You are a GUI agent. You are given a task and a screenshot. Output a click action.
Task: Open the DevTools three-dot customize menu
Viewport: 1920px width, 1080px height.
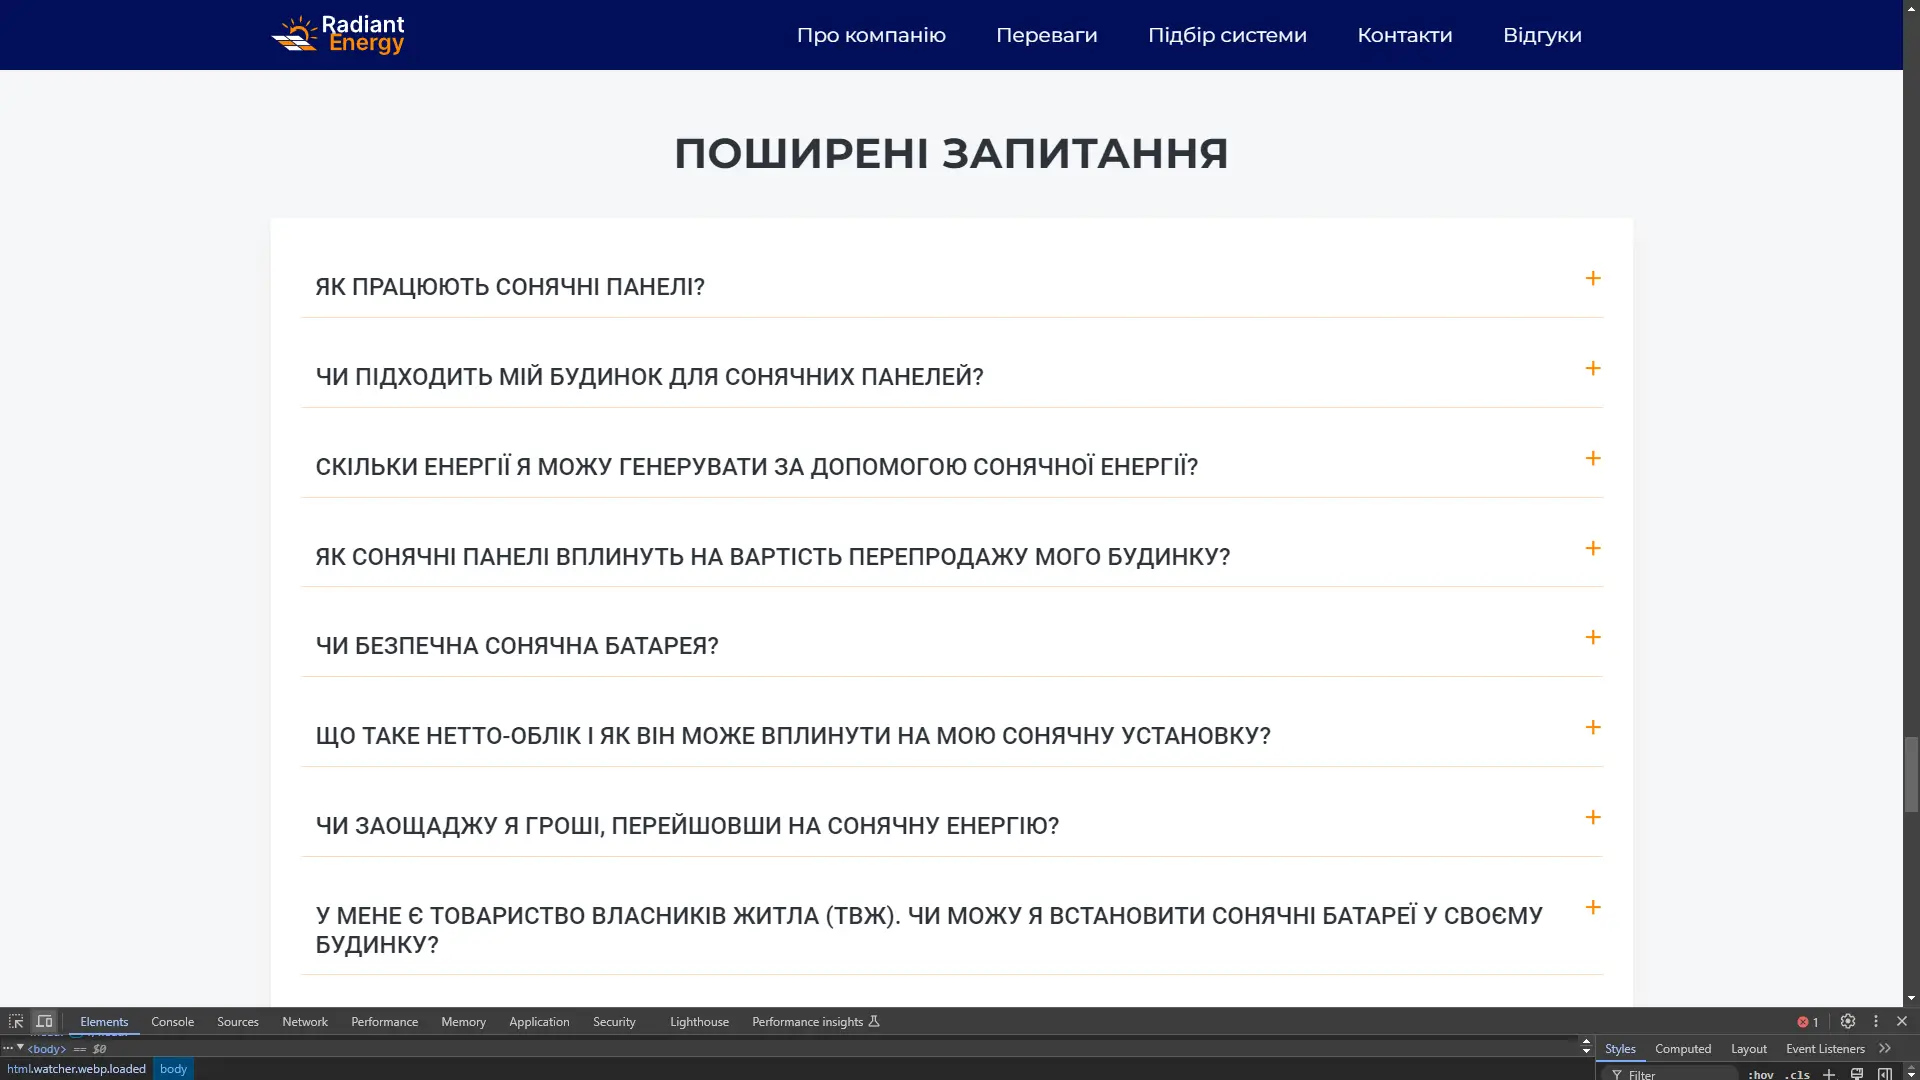tap(1876, 1021)
